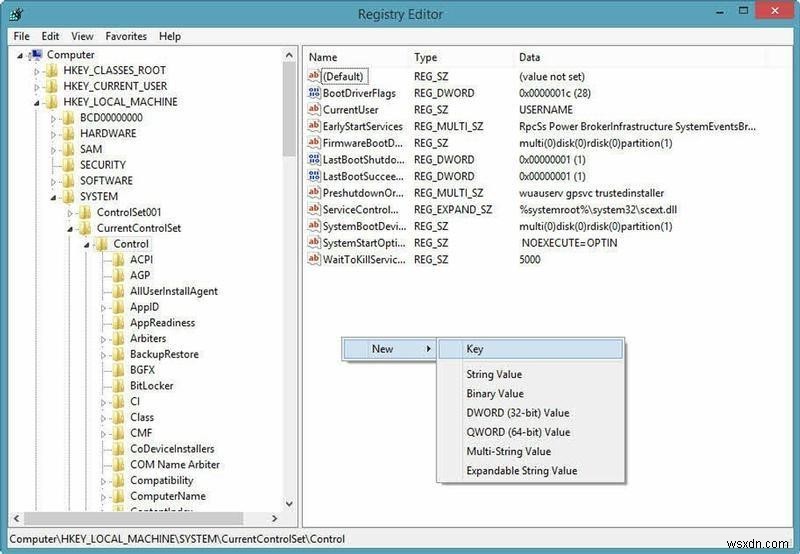800x554 pixels.
Task: Click New in the context menu
Action: tap(389, 349)
